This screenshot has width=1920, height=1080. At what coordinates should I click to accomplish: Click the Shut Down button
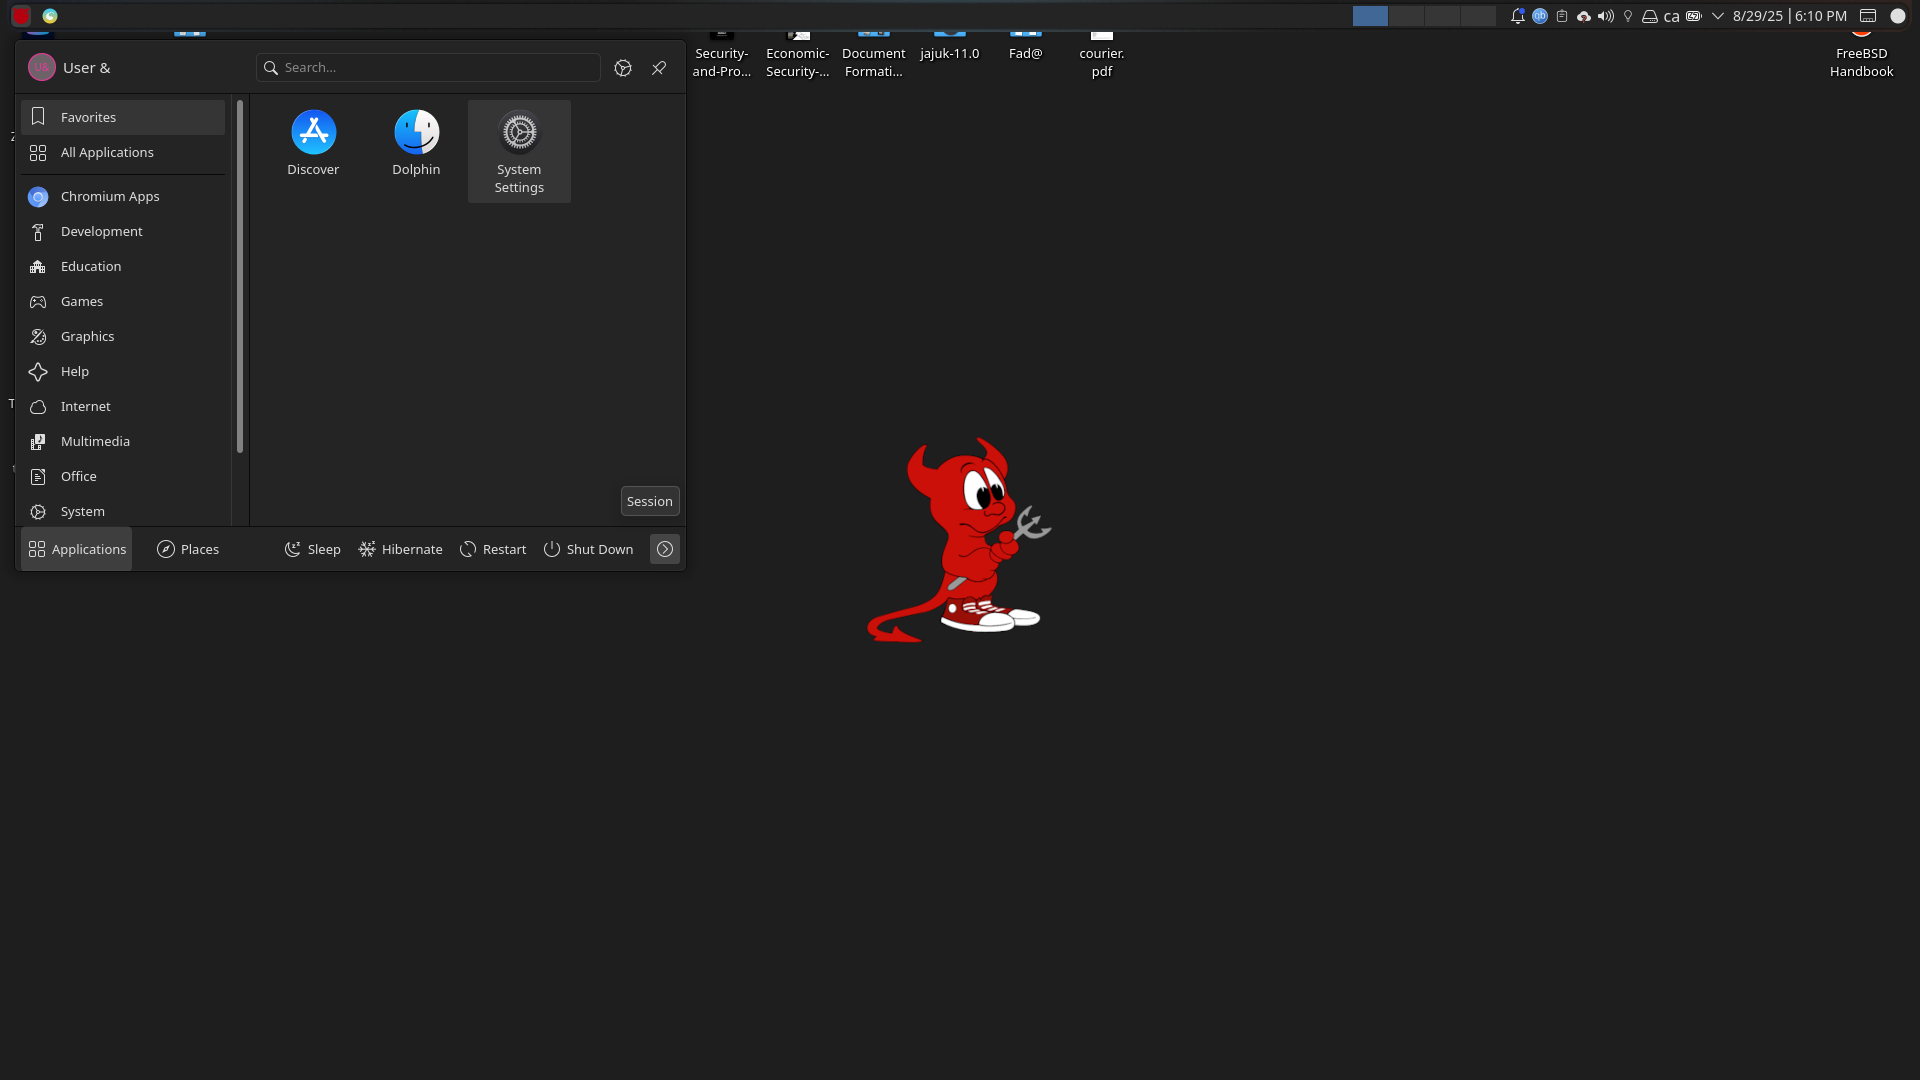click(x=588, y=549)
